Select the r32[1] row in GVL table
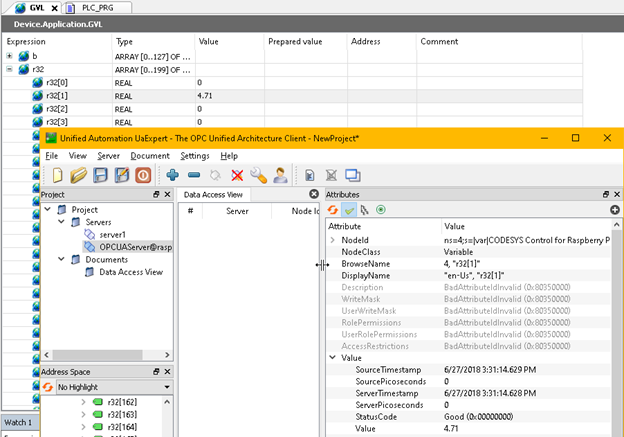The height and width of the screenshot is (437, 624). (292, 96)
